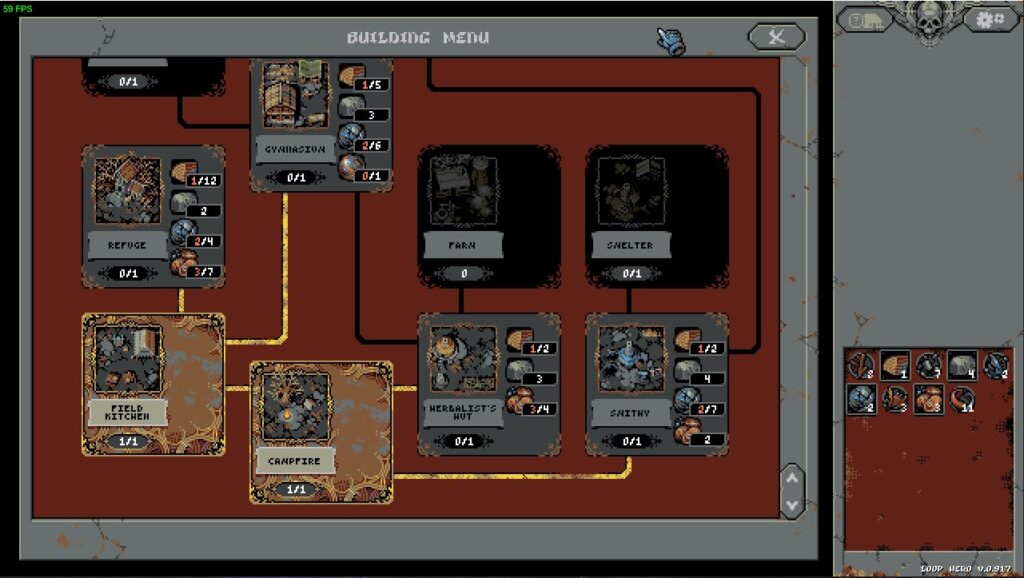Click Farm 0 built counter
This screenshot has width=1024, height=578.
coord(464,273)
